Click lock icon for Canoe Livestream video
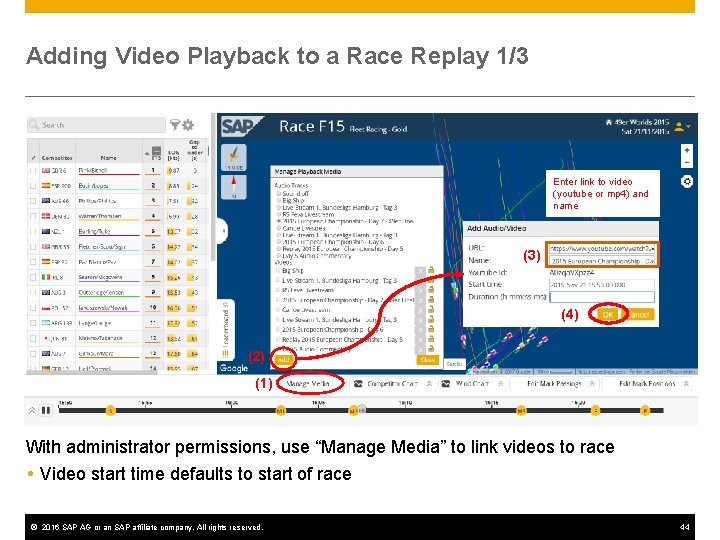 pos(431,309)
